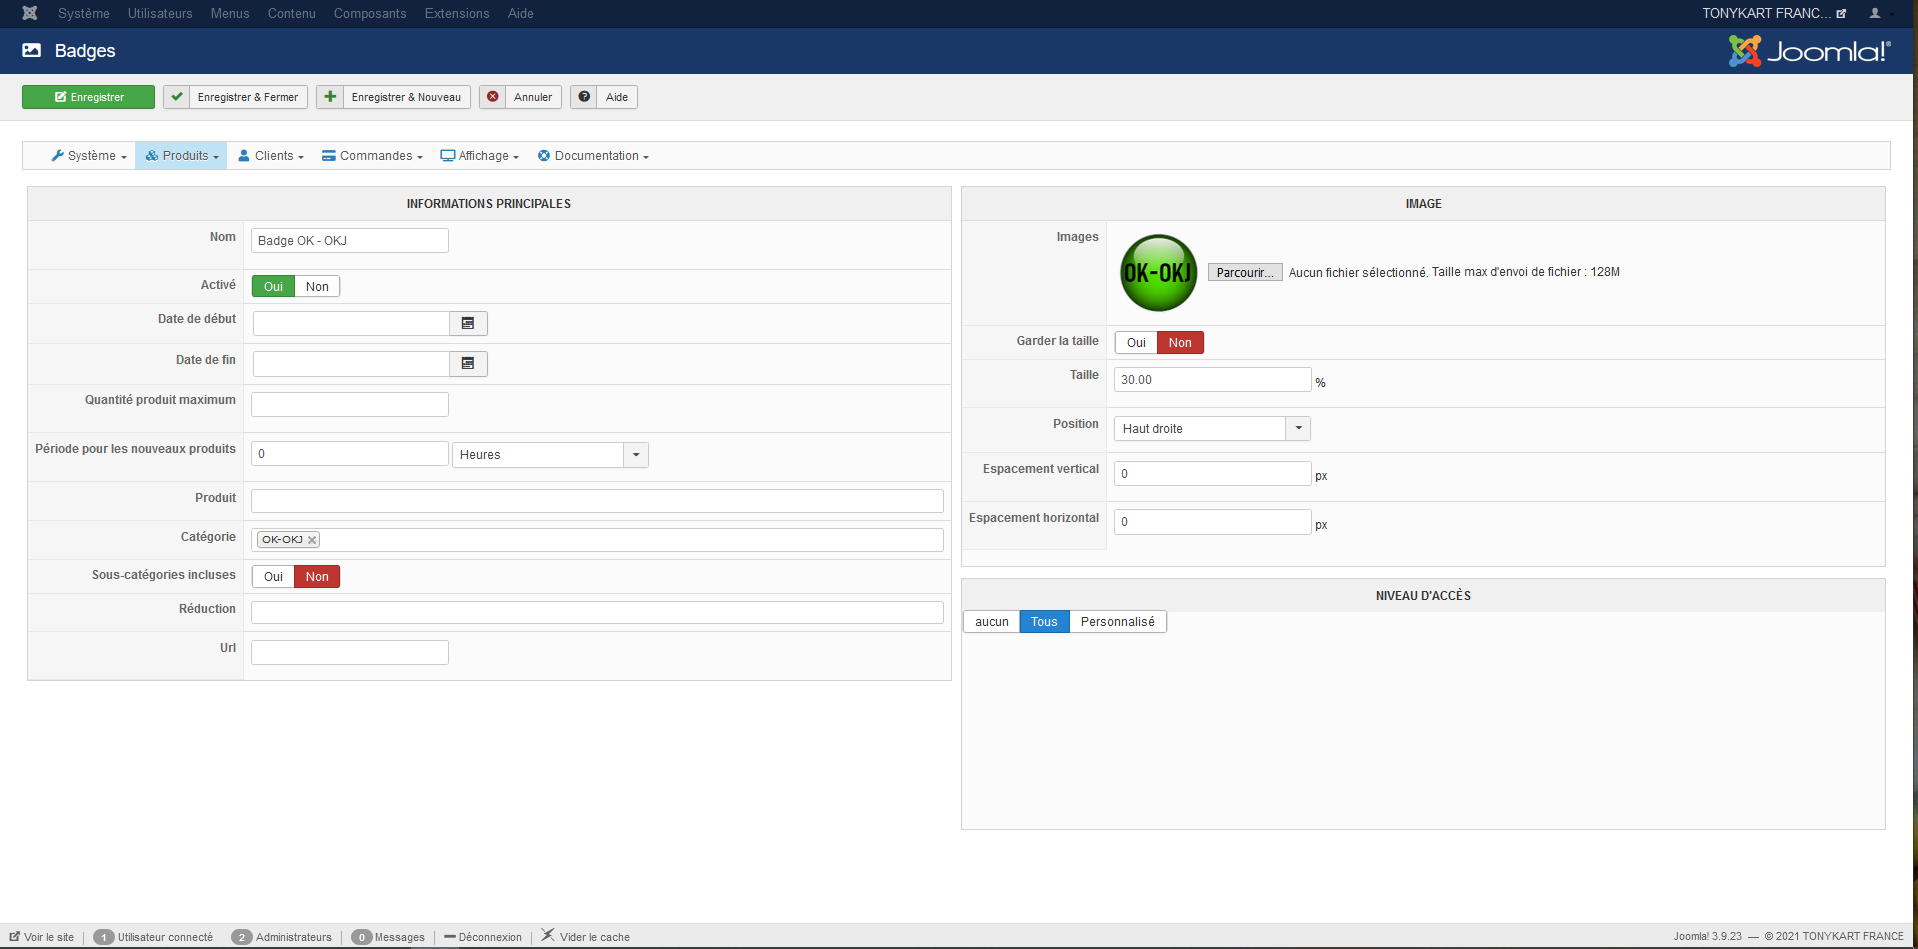
Task: Expand the Documentation submenu
Action: coord(593,156)
